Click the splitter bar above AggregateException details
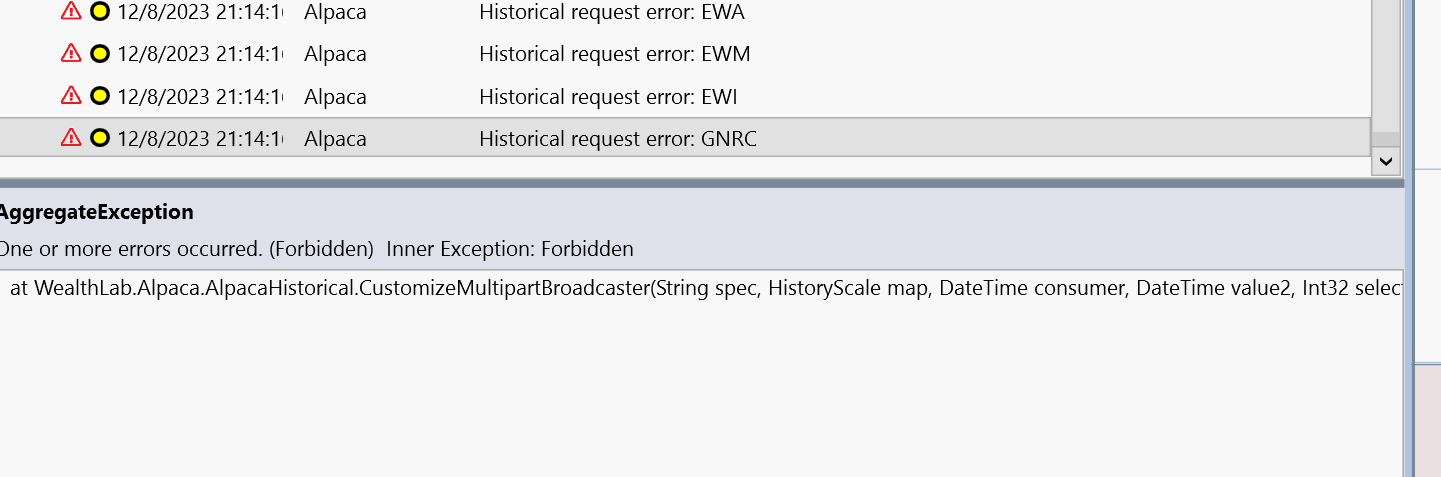Image resolution: width=1441 pixels, height=477 pixels. coord(700,182)
